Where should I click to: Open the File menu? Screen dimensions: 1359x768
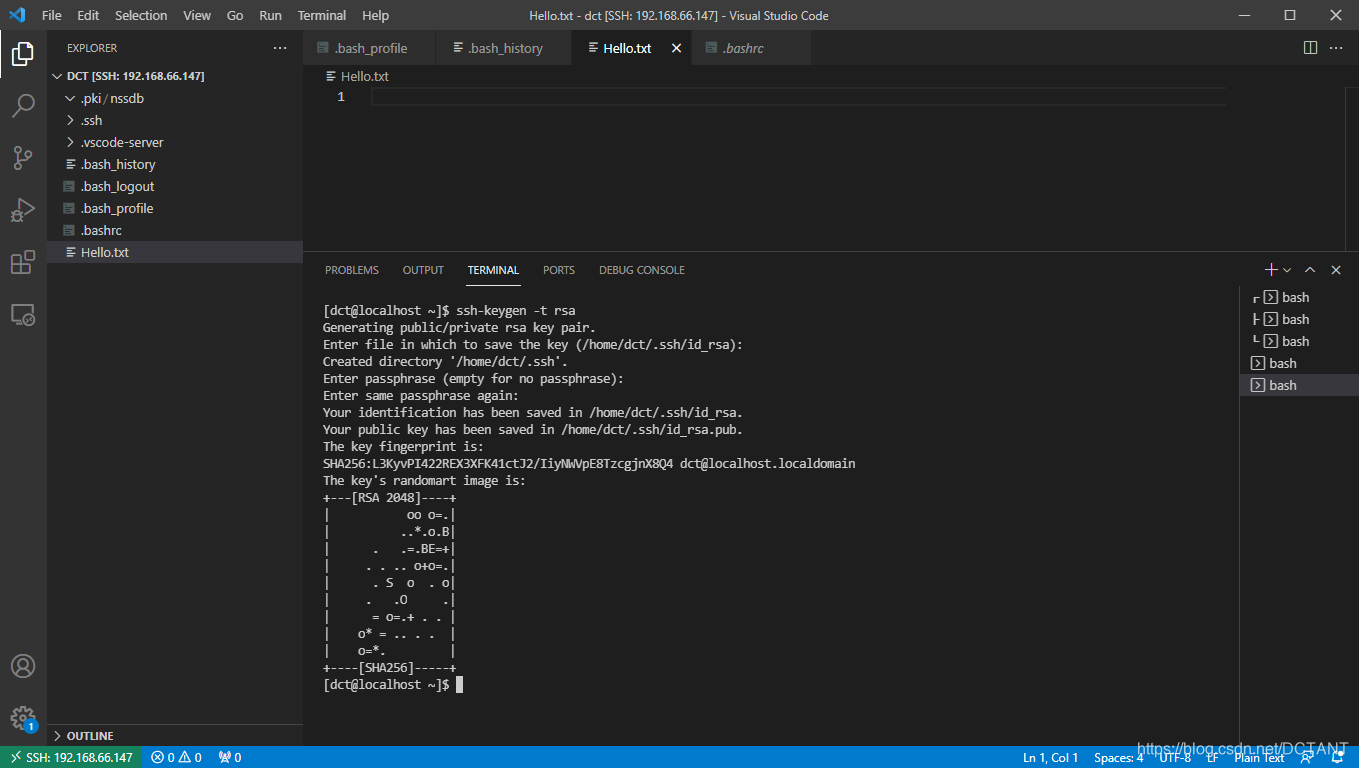(52, 15)
